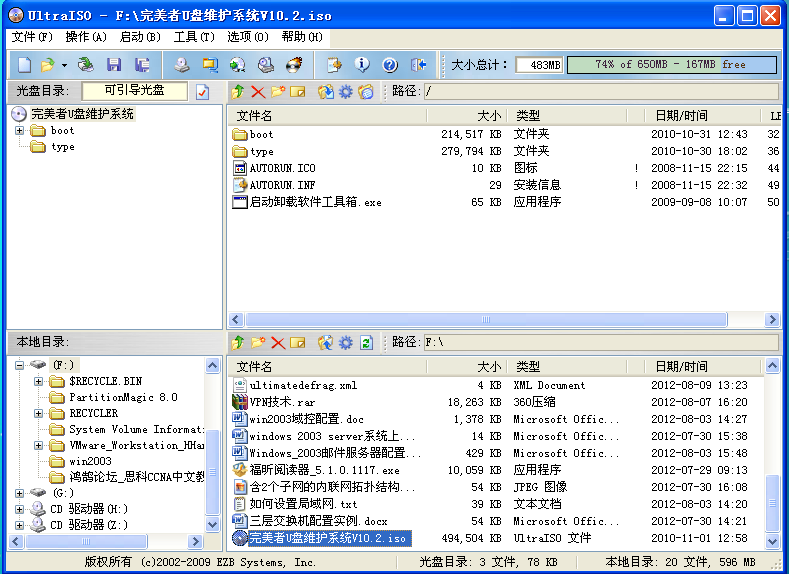
Task: Click the blue gear icon in local directory toolbar
Action: [346, 343]
